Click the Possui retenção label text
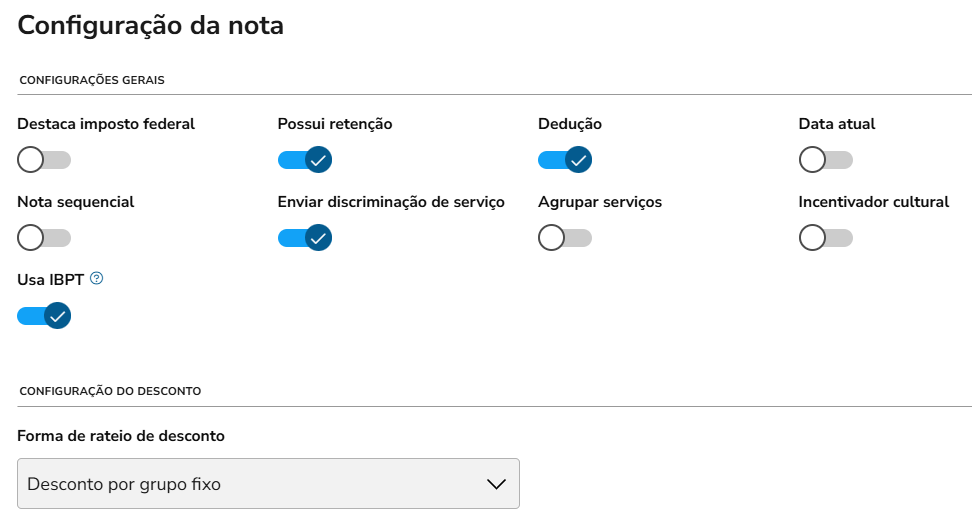The height and width of the screenshot is (523, 972). pyautogui.click(x=335, y=124)
